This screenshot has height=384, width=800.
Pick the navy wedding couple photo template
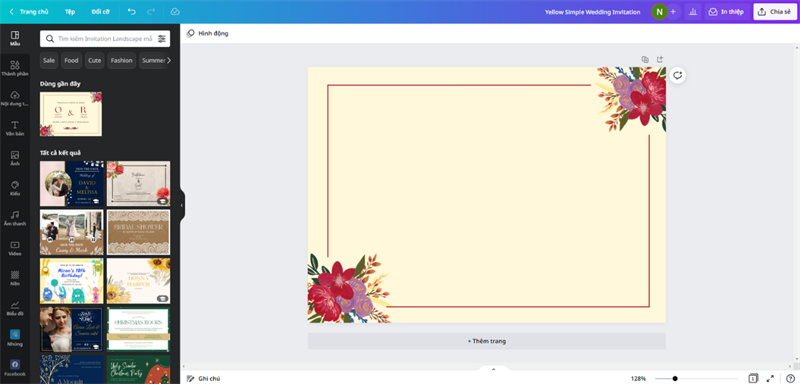pos(72,329)
